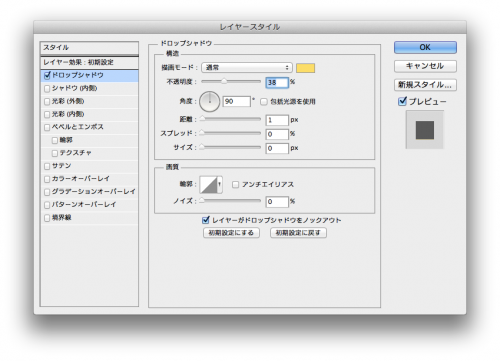Click the OK button

[x=425, y=47]
